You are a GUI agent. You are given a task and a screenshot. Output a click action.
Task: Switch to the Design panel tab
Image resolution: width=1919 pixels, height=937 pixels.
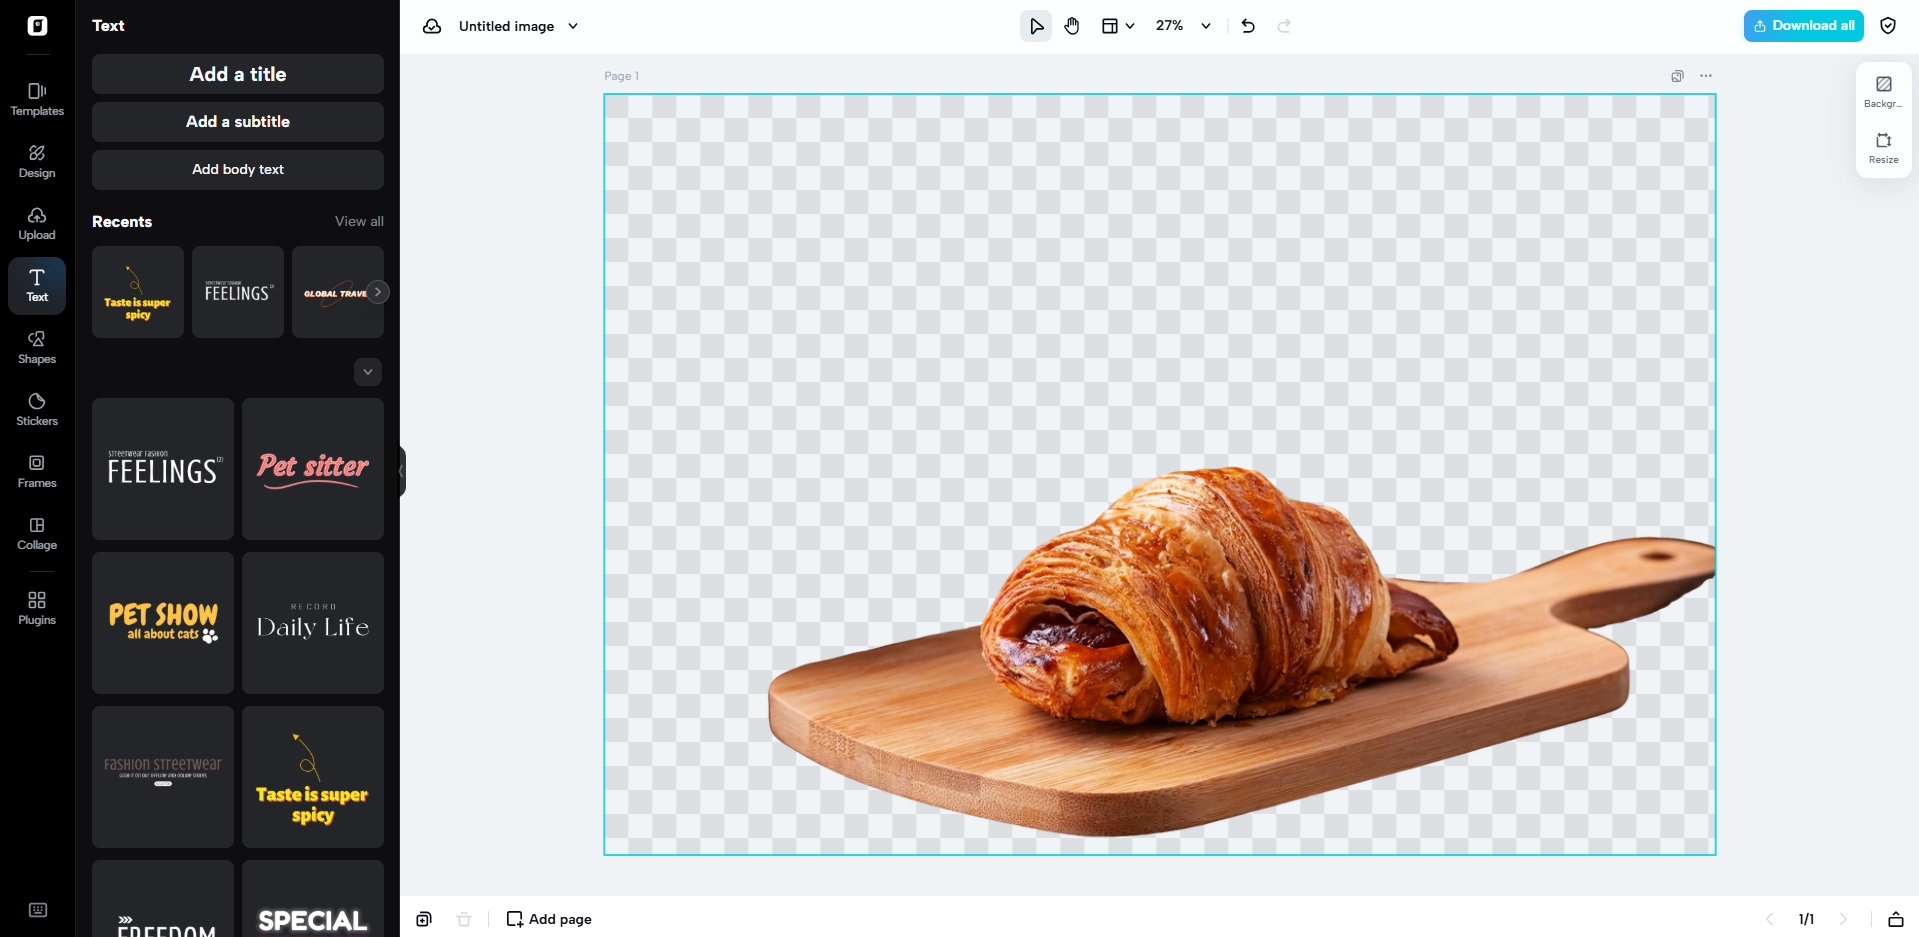36,161
